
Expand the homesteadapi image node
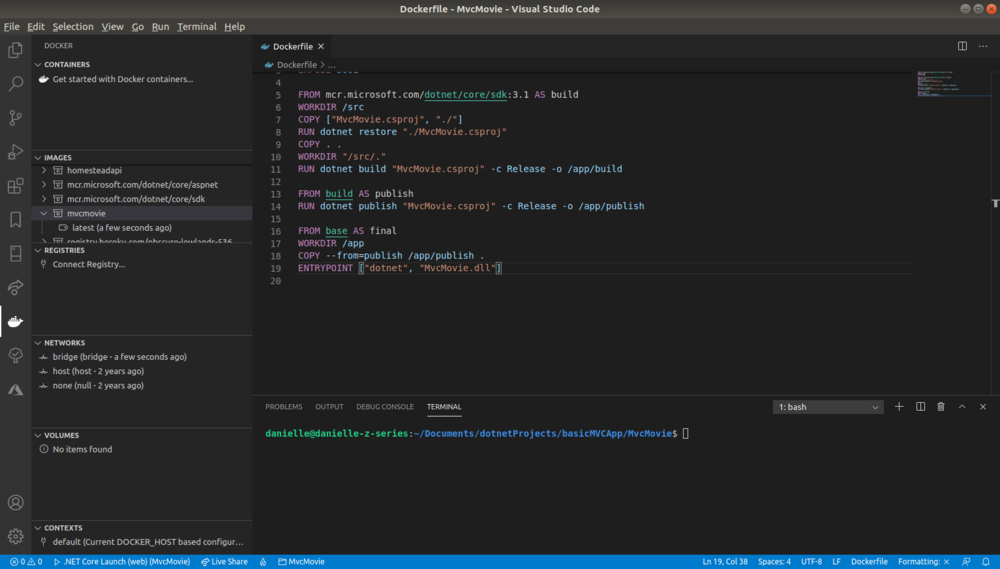[44, 170]
